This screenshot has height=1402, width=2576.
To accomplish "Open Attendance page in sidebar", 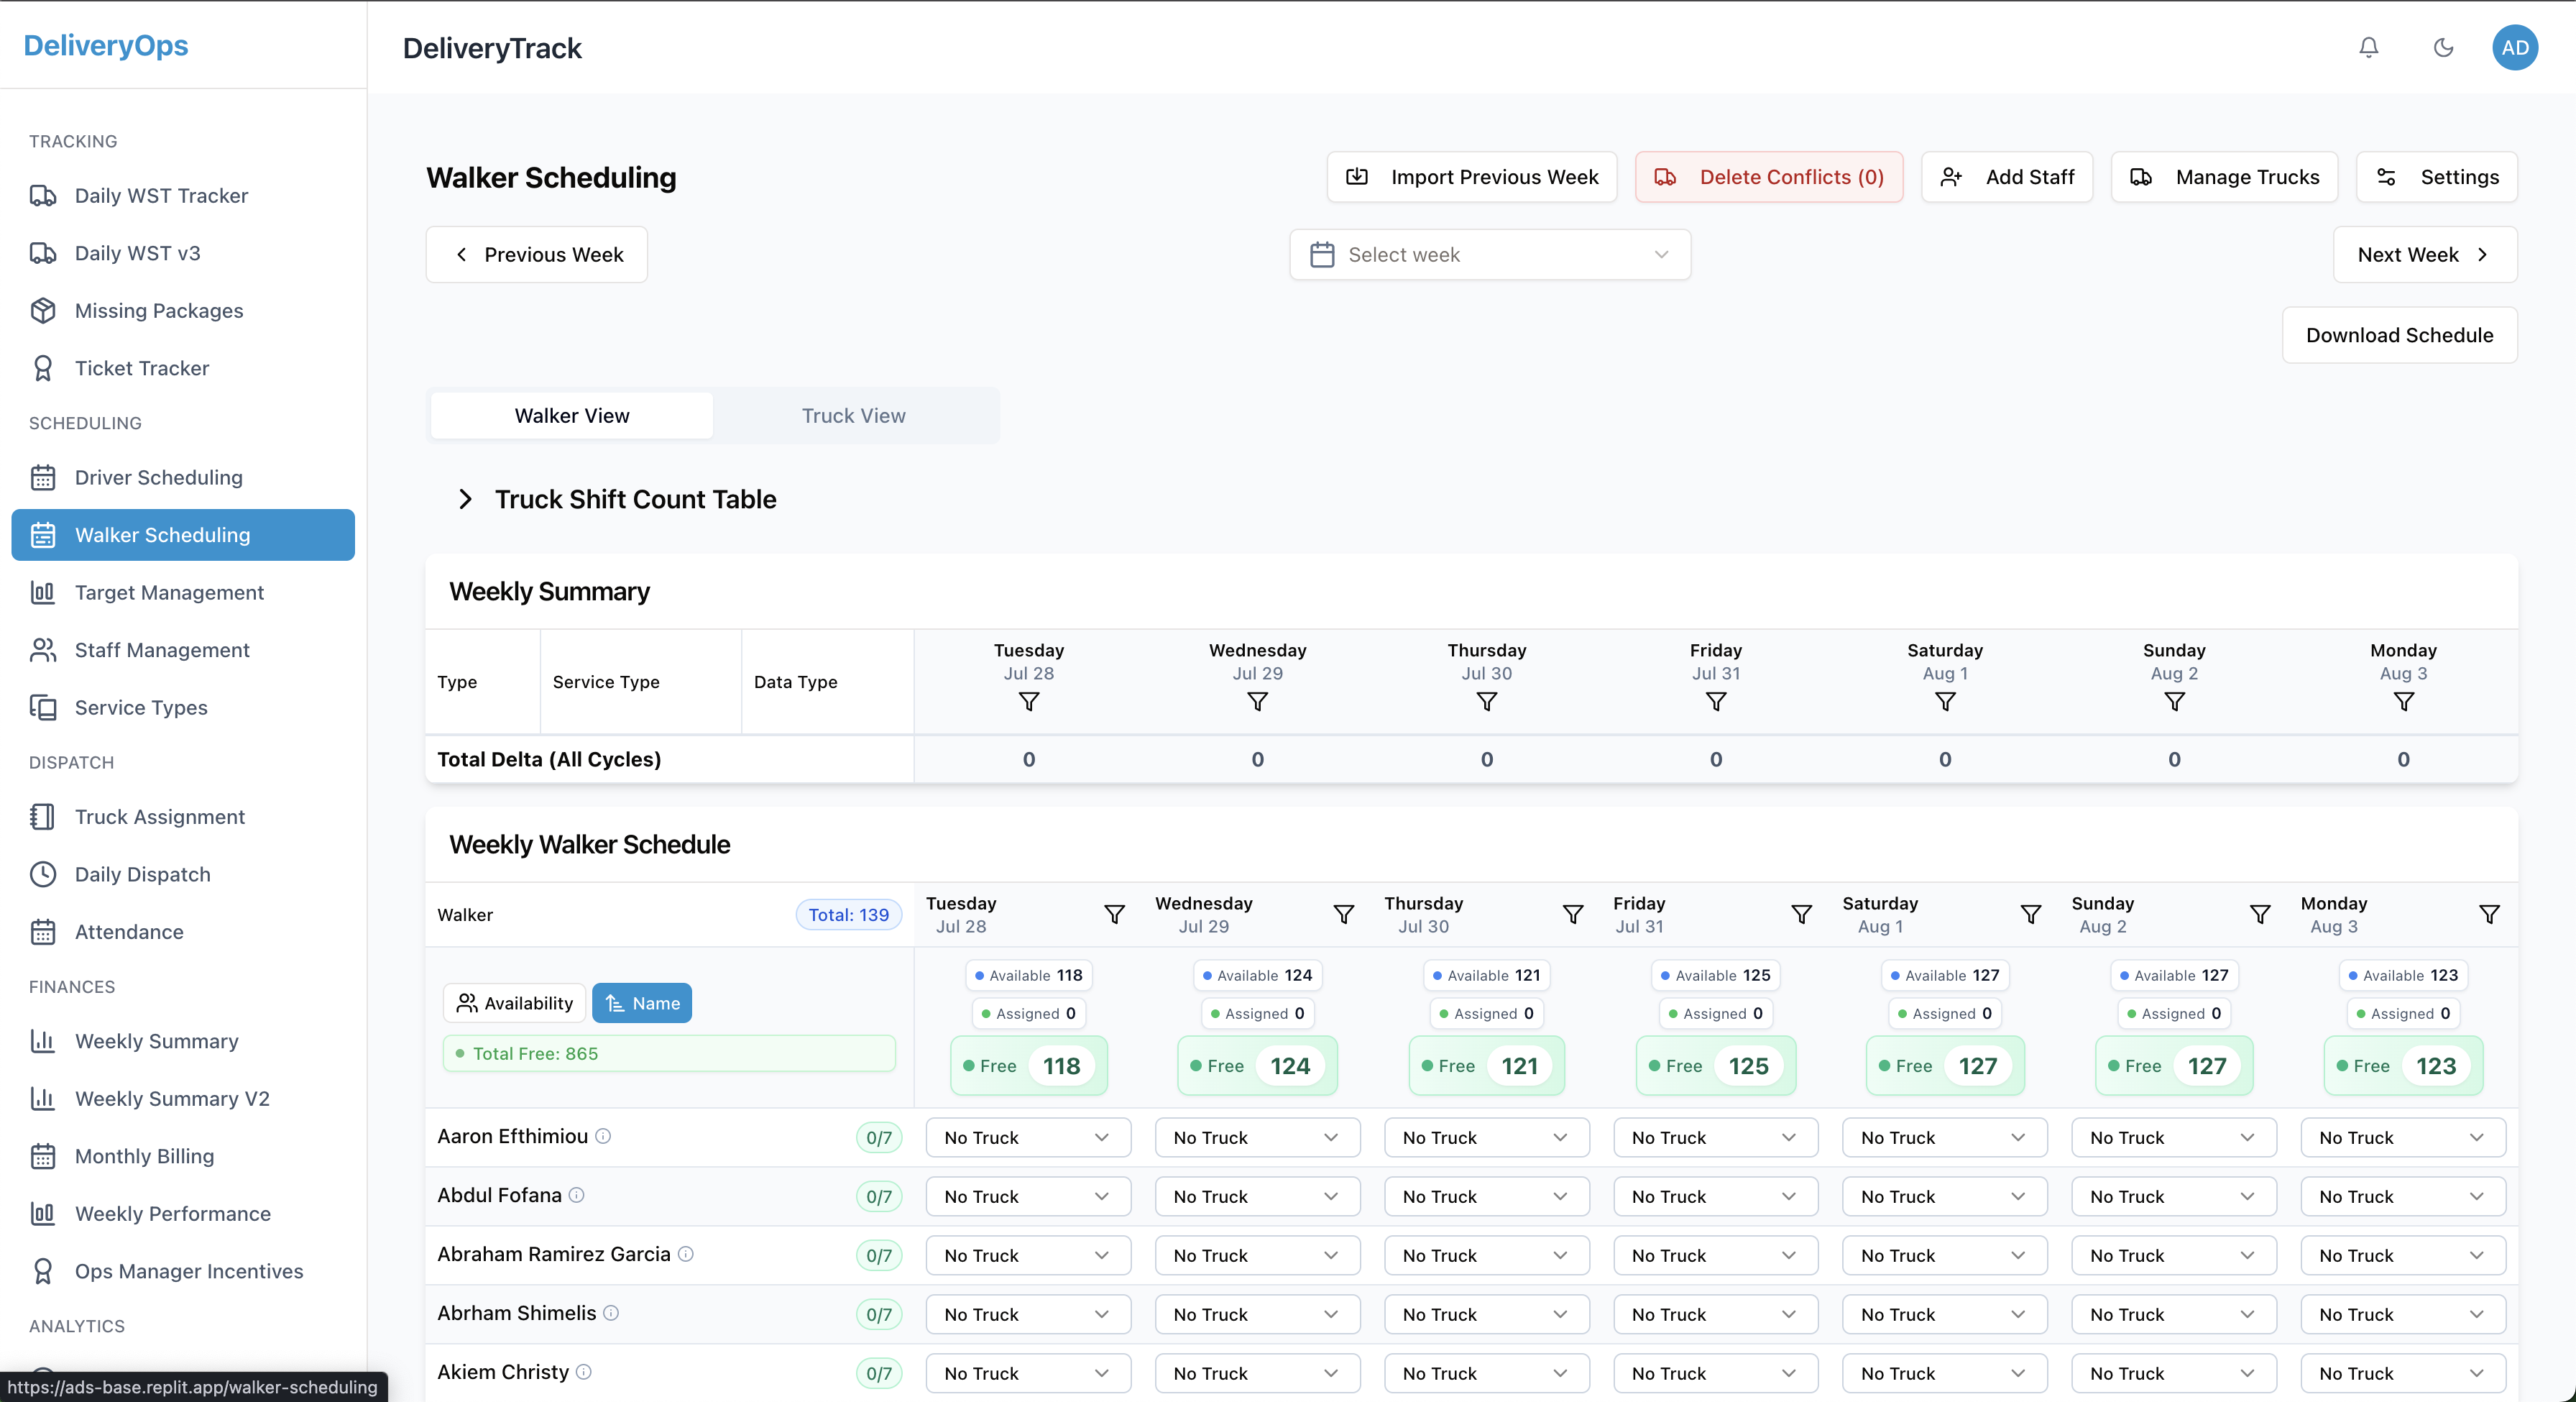I will [x=183, y=932].
